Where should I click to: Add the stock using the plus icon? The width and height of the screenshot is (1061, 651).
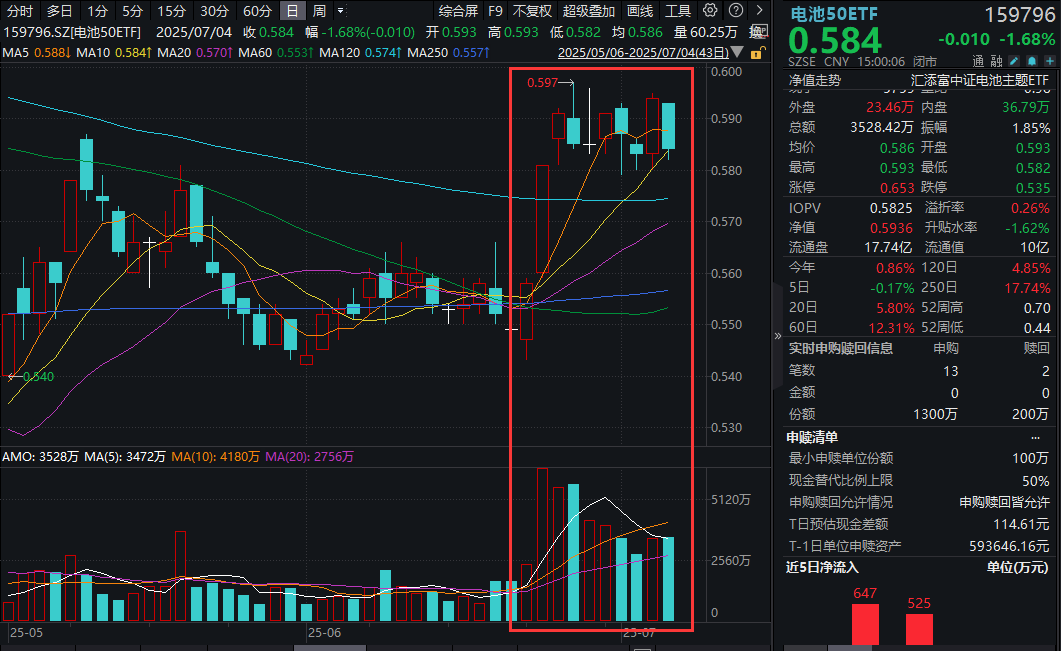coord(1048,60)
